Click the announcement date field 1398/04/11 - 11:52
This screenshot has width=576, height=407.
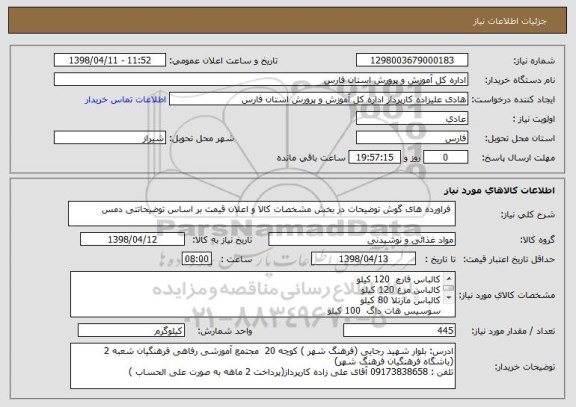tap(110, 60)
